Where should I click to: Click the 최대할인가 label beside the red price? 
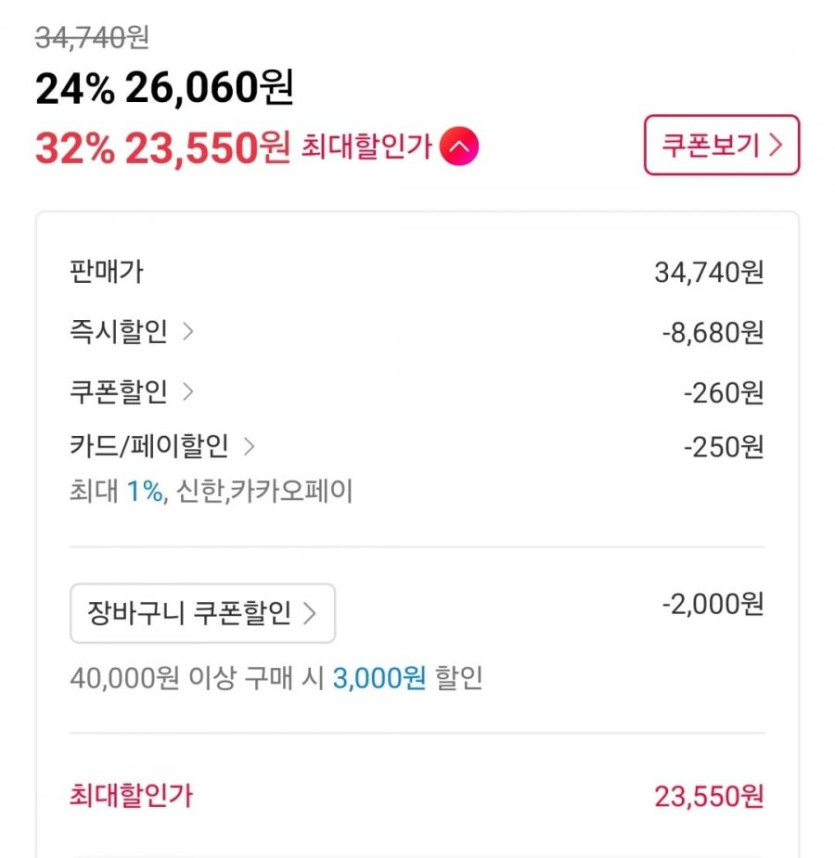366,148
